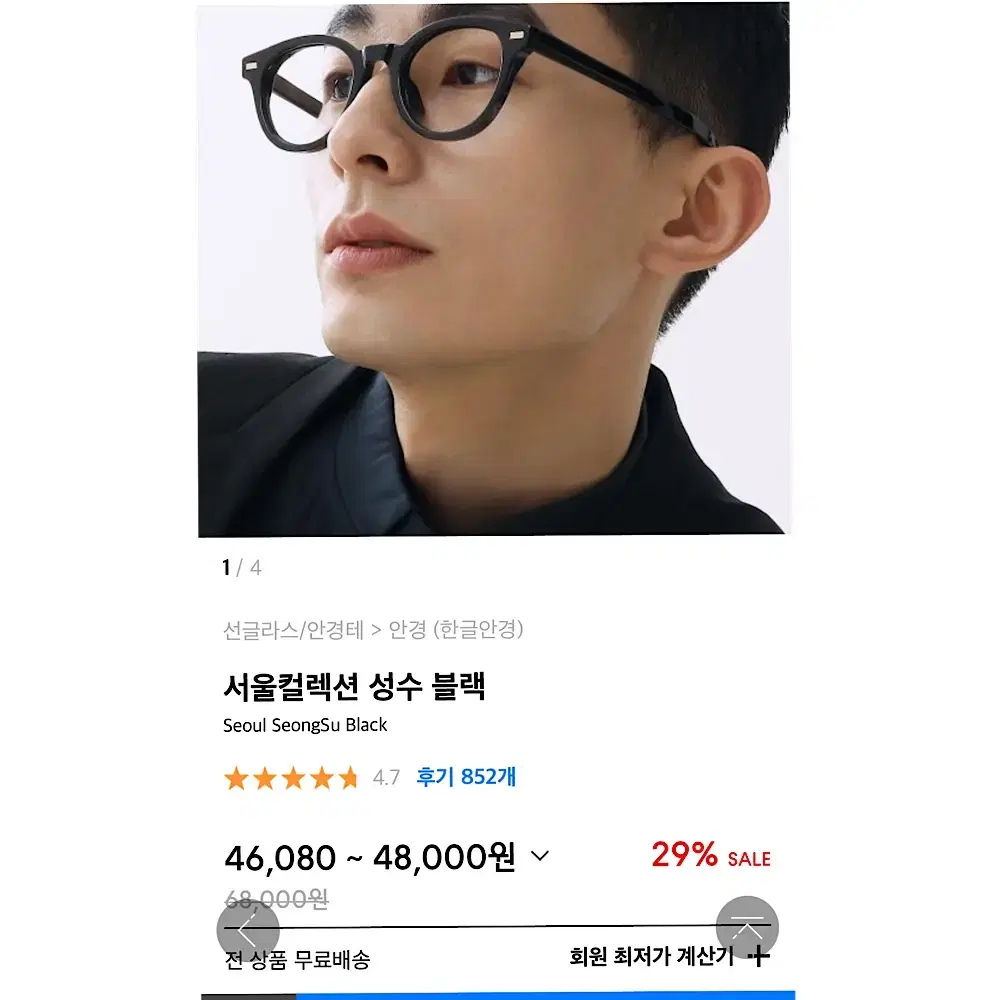Tap the gray back arrow circle button

coord(248,931)
